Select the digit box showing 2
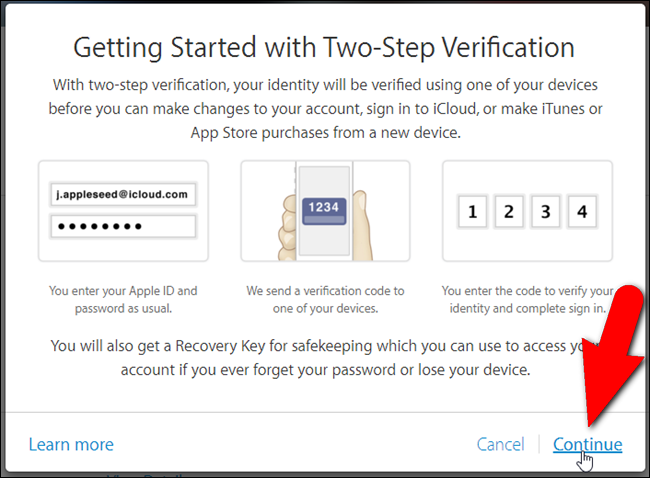Viewport: 650px width, 478px height. 509,212
